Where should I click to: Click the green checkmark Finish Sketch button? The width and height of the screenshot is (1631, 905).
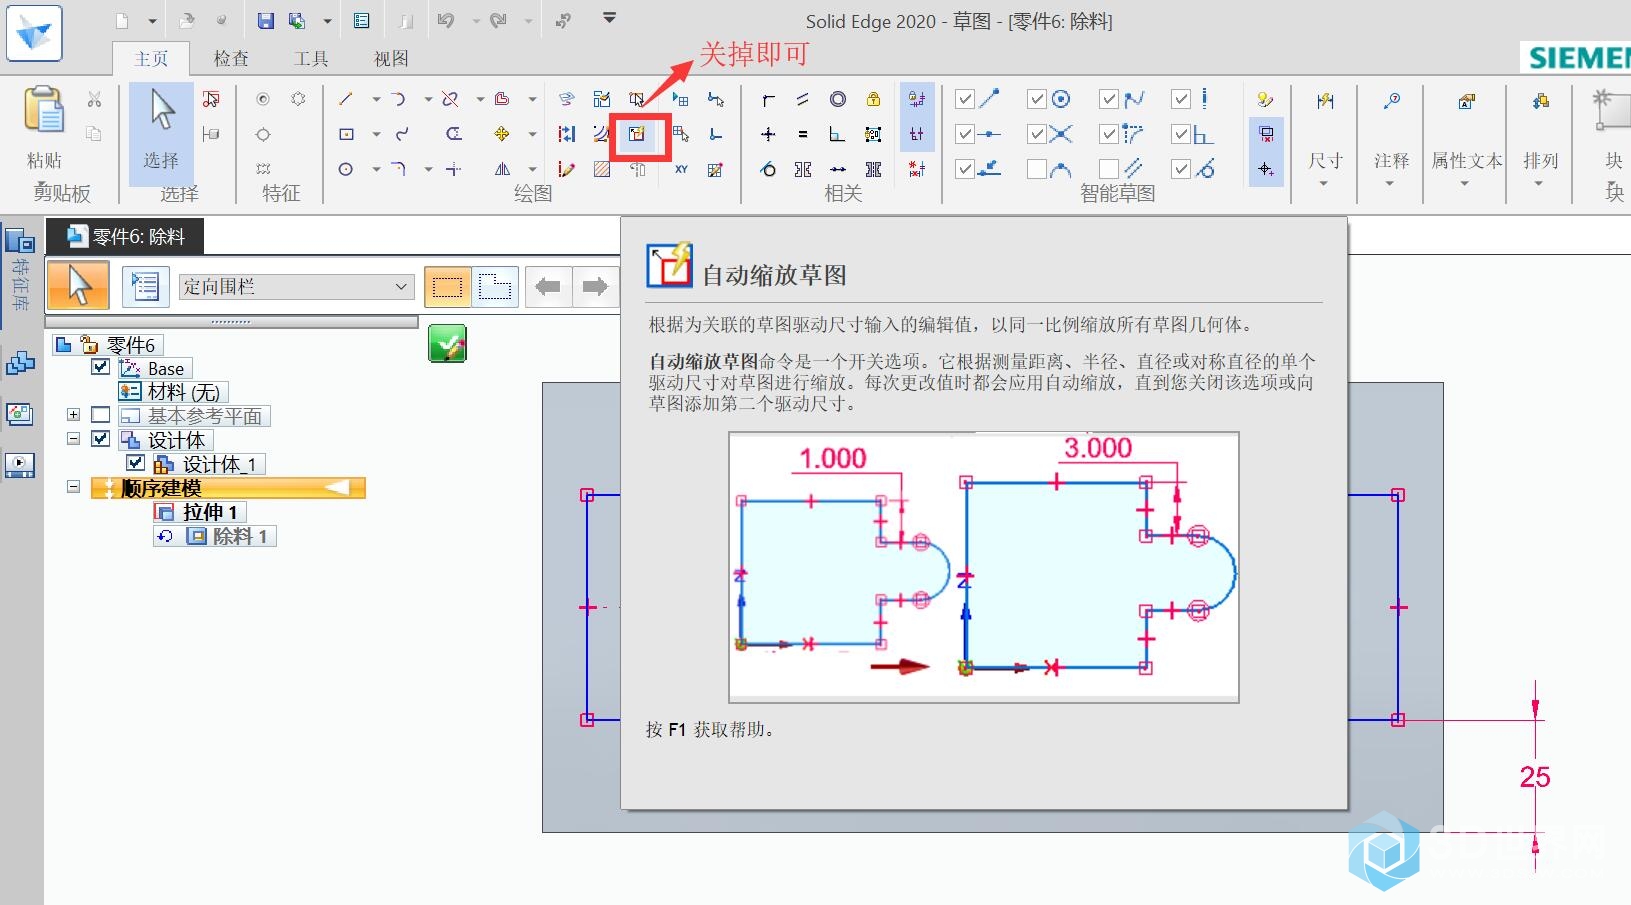tap(447, 344)
